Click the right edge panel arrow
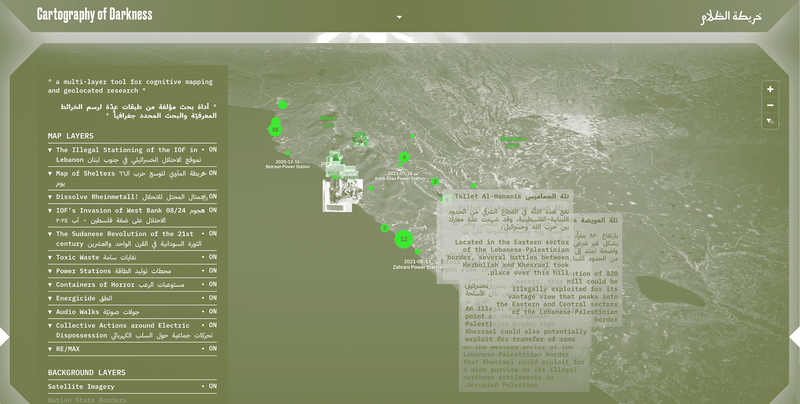Screen dimensions: 800x404 [x=795, y=337]
